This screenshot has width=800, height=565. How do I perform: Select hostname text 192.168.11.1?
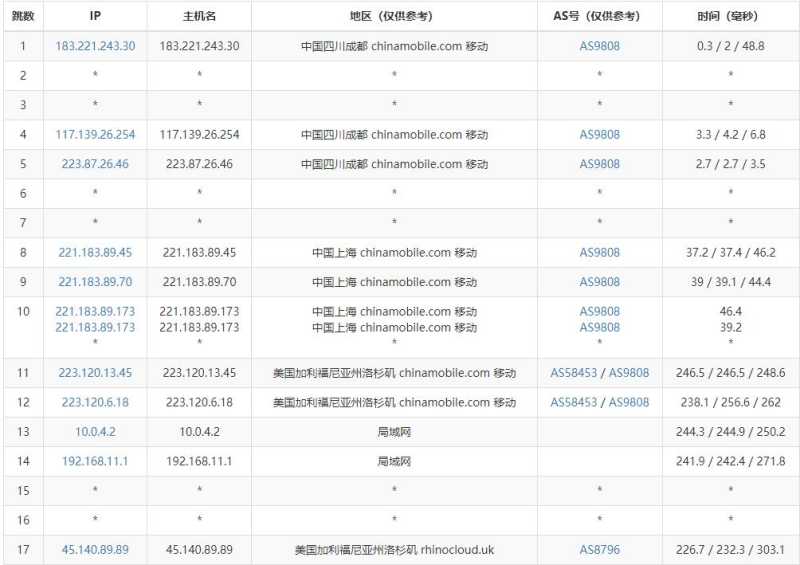199,461
